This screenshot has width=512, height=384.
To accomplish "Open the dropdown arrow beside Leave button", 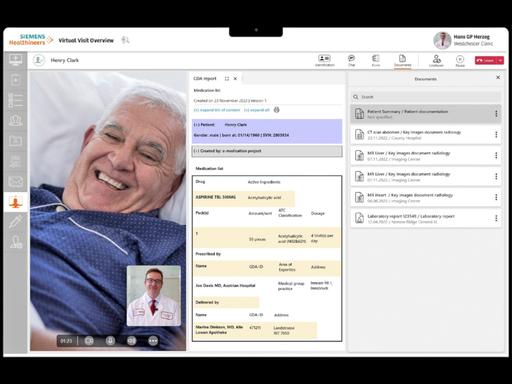I will click(500, 60).
